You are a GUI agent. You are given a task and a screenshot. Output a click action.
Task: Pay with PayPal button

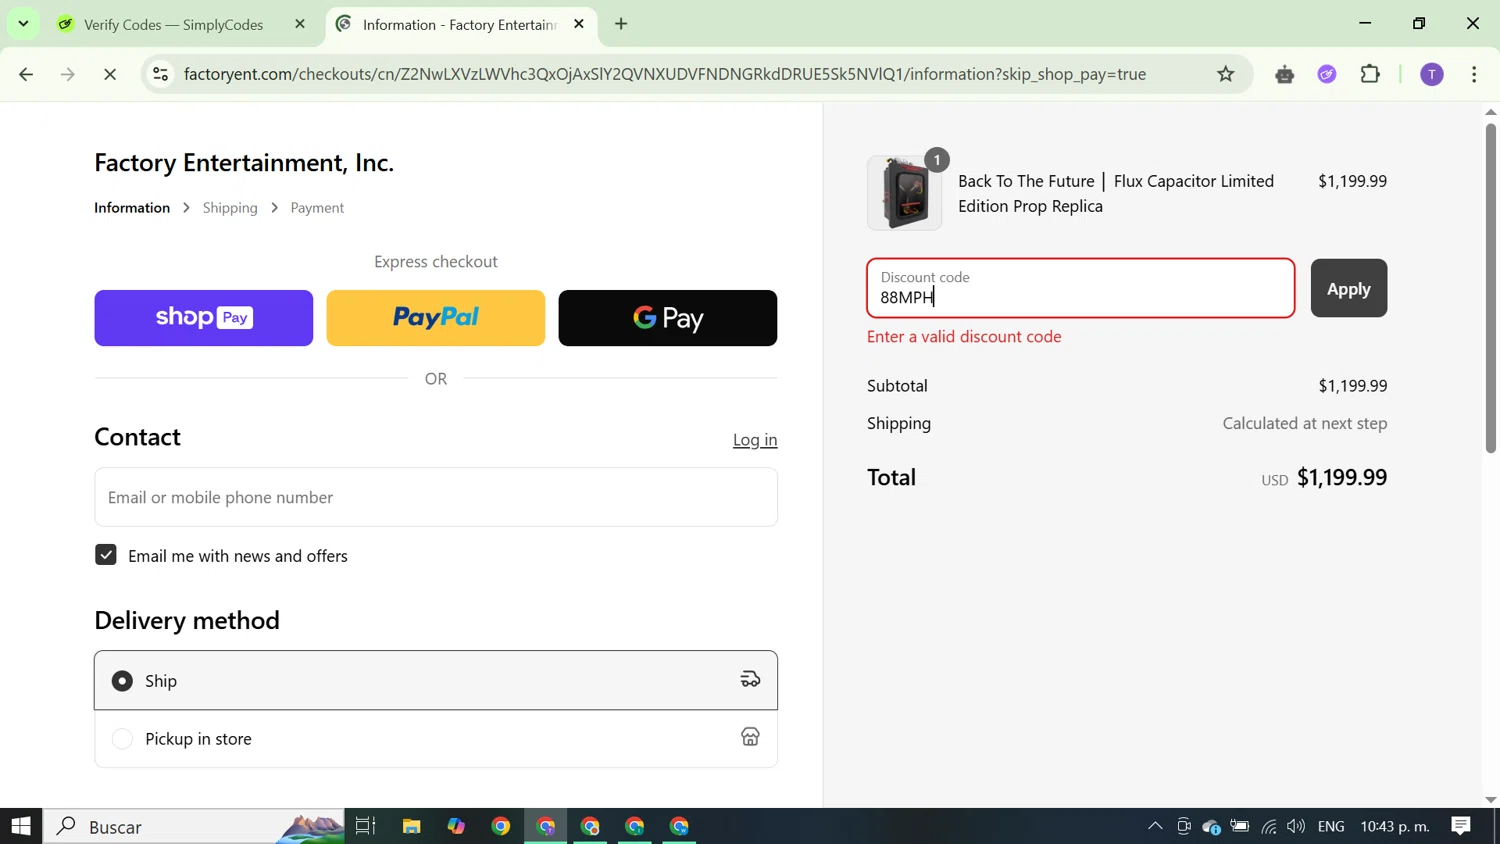436,318
